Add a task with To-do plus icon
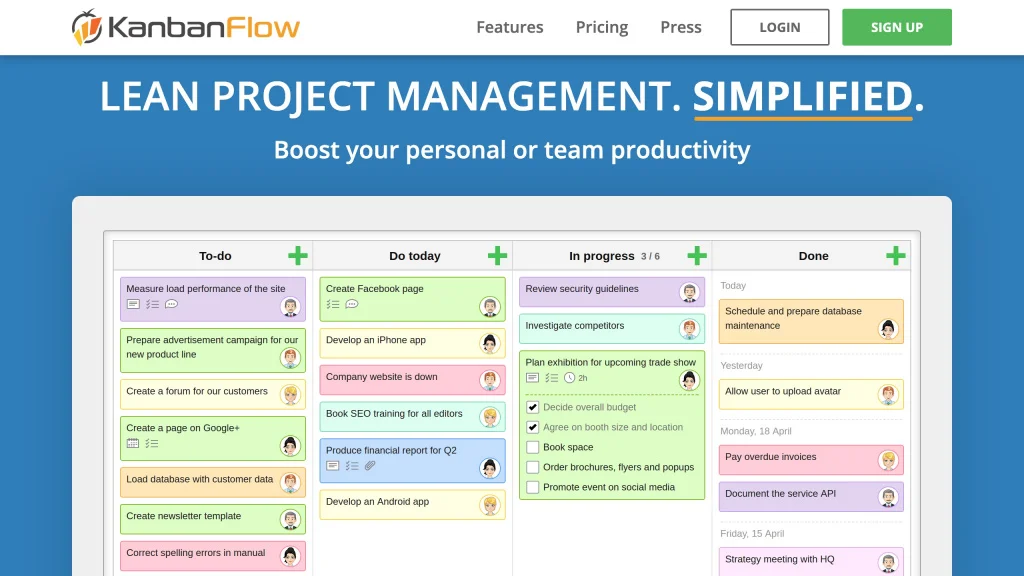This screenshot has width=1024, height=576. pos(297,256)
